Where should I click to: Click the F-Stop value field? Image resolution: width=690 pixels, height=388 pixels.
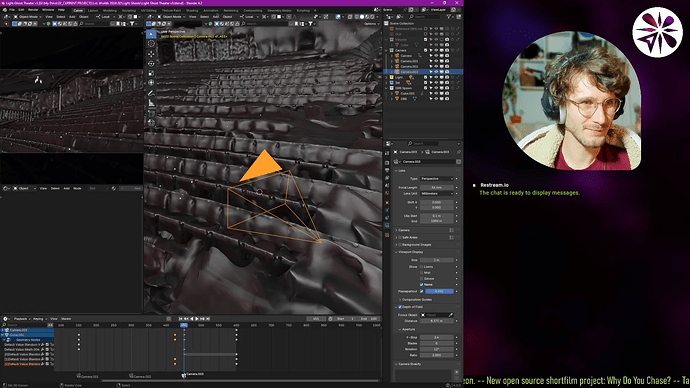tap(437, 337)
